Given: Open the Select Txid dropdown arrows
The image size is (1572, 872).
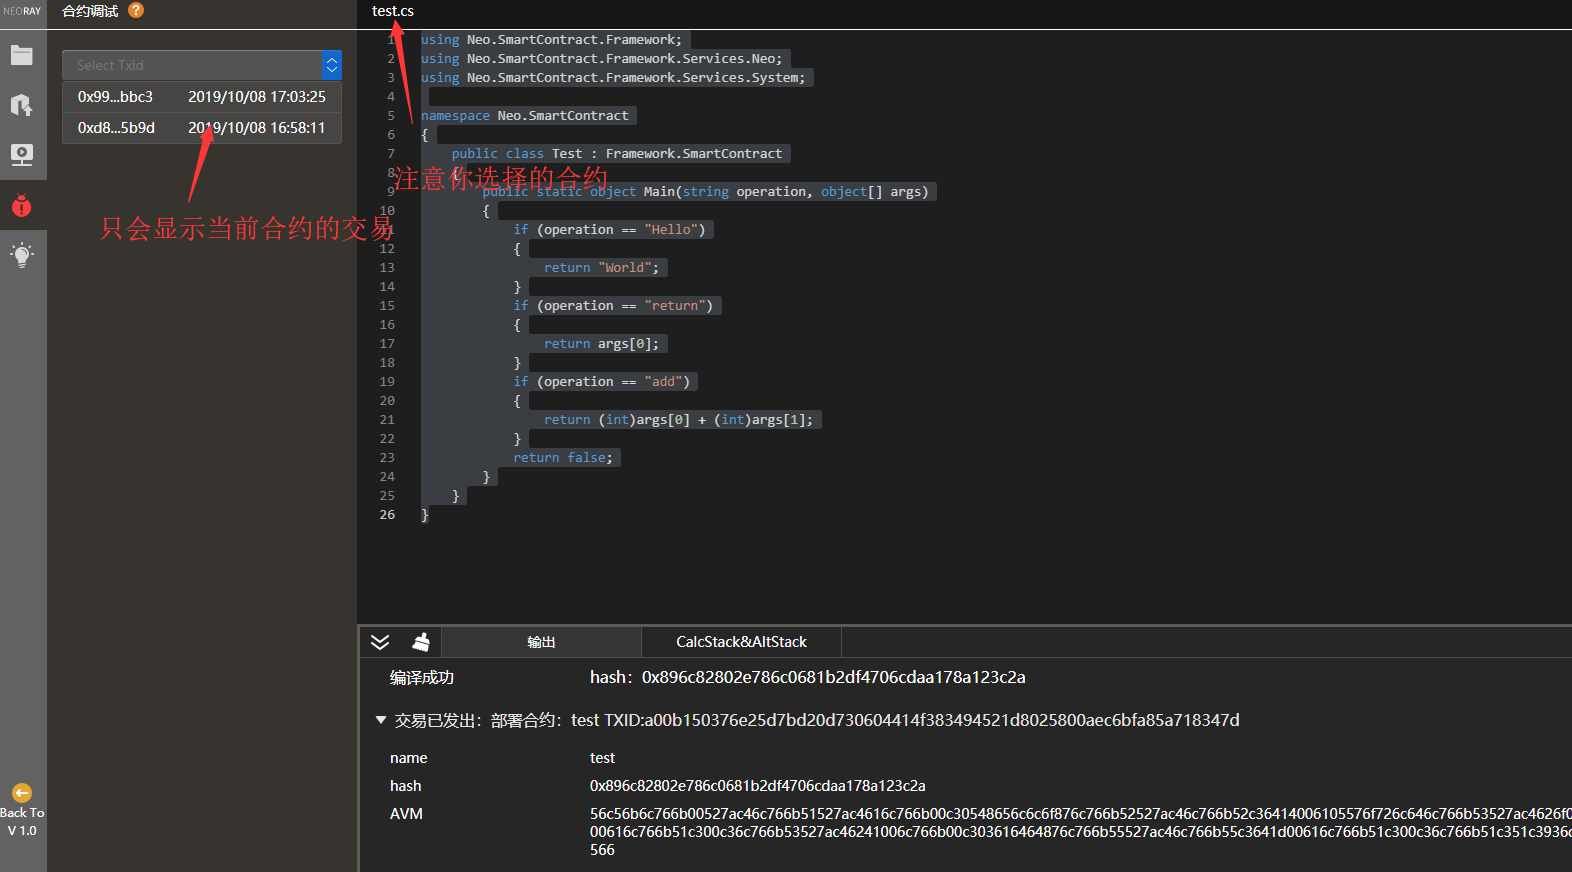Looking at the screenshot, I should point(332,65).
